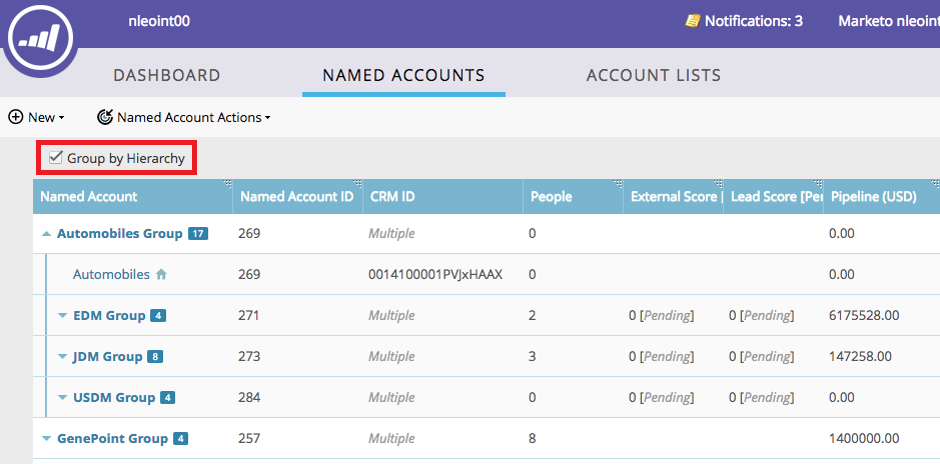Viewport: 940px width, 464px height.
Task: Click the 17 count badge on Automobiles Group
Action: tap(197, 234)
